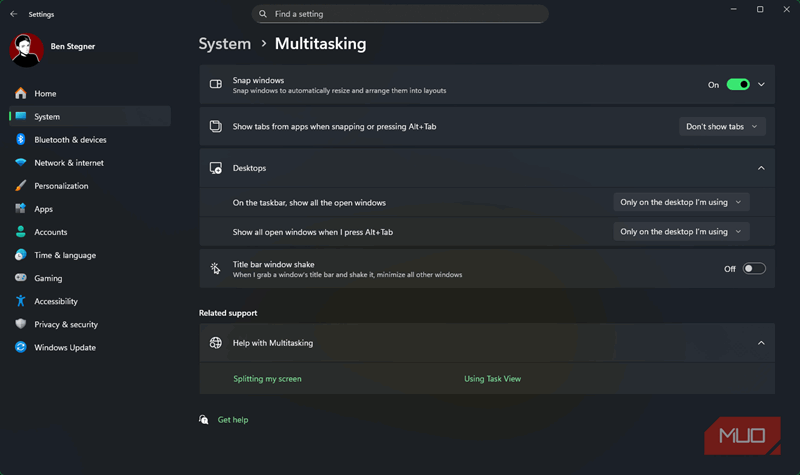This screenshot has width=800, height=475.
Task: Open the Time & language settings page
Action: pyautogui.click(x=65, y=255)
